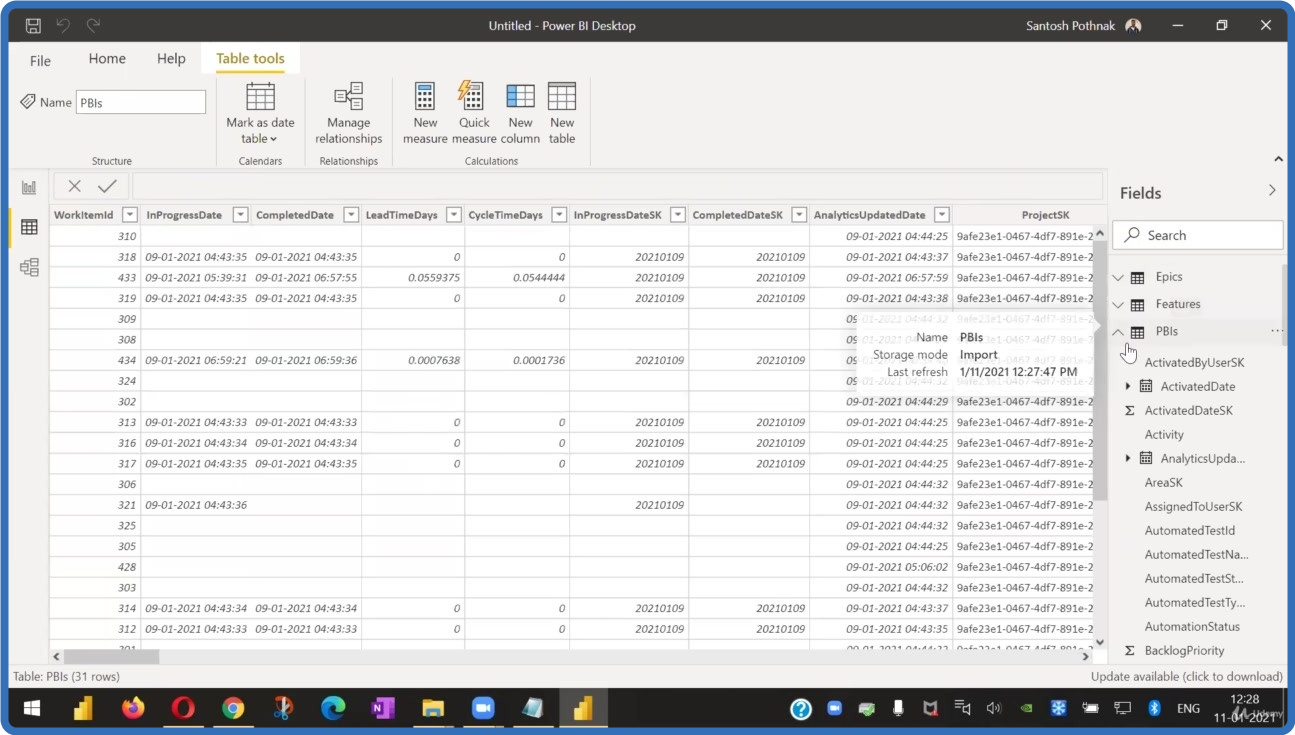
Task: Select the Activity field
Action: [x=1164, y=435]
